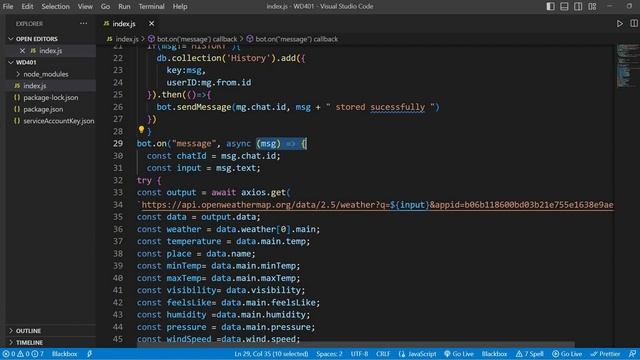Open the package-lock.json file
Image resolution: width=640 pixels, height=360 pixels.
tap(51, 98)
